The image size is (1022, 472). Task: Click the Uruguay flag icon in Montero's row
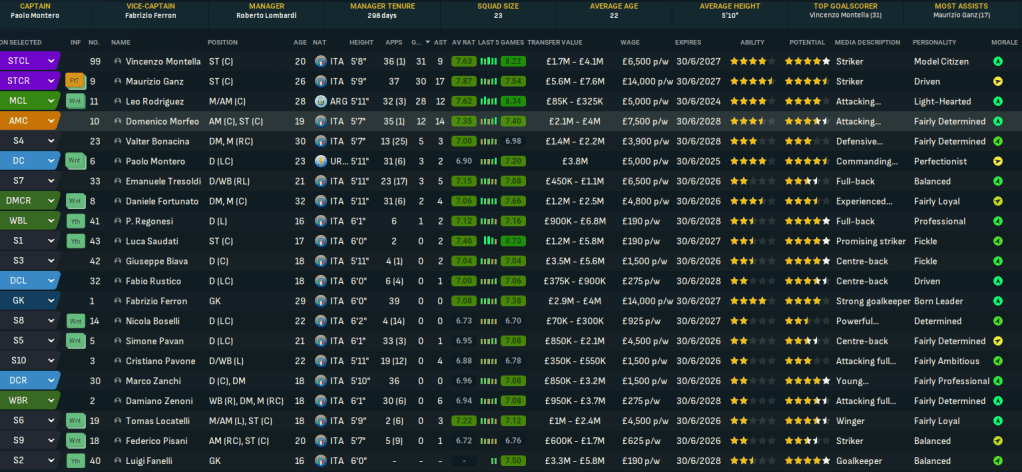point(320,160)
